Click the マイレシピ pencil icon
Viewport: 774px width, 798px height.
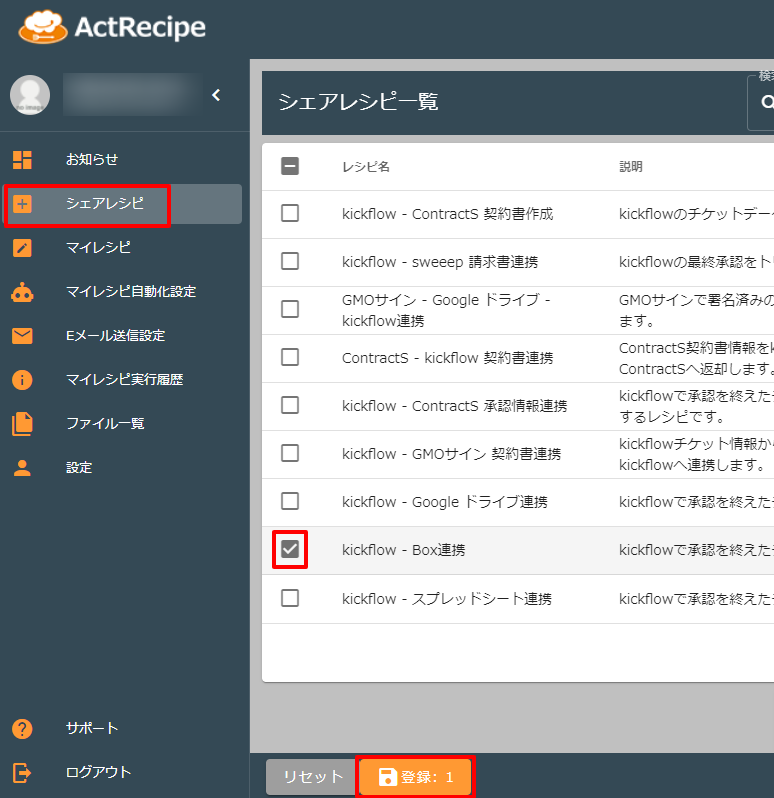point(22,248)
